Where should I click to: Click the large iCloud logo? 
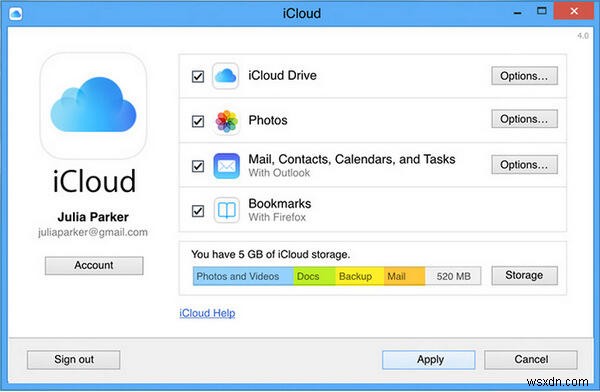point(93,105)
